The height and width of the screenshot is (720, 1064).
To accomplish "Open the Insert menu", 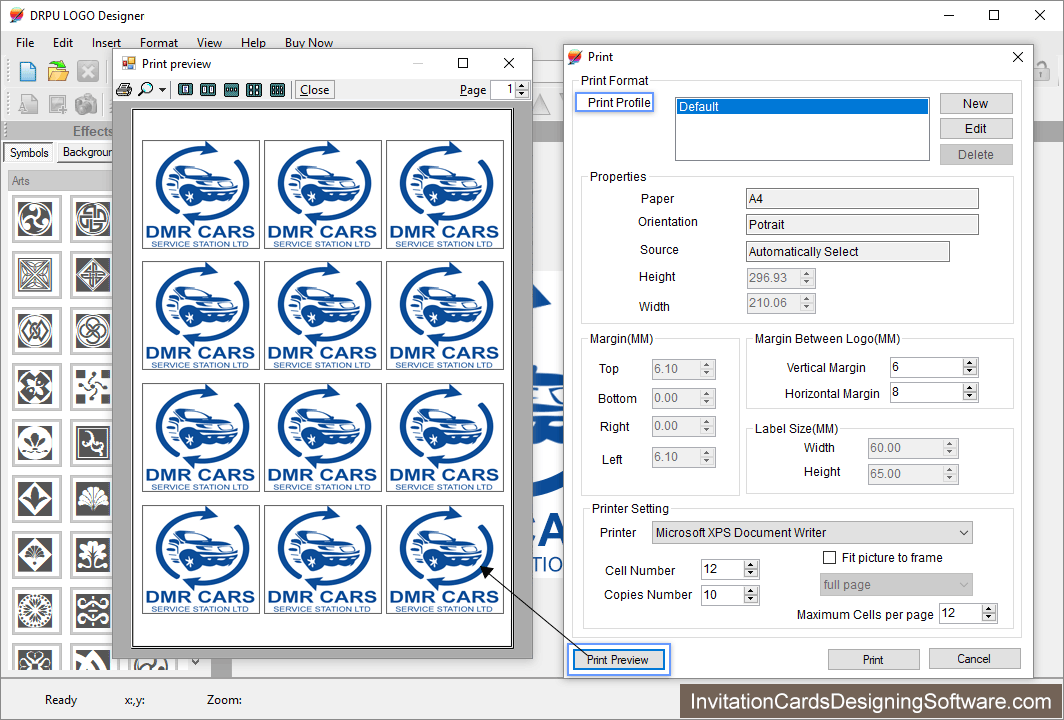I will click(x=107, y=43).
